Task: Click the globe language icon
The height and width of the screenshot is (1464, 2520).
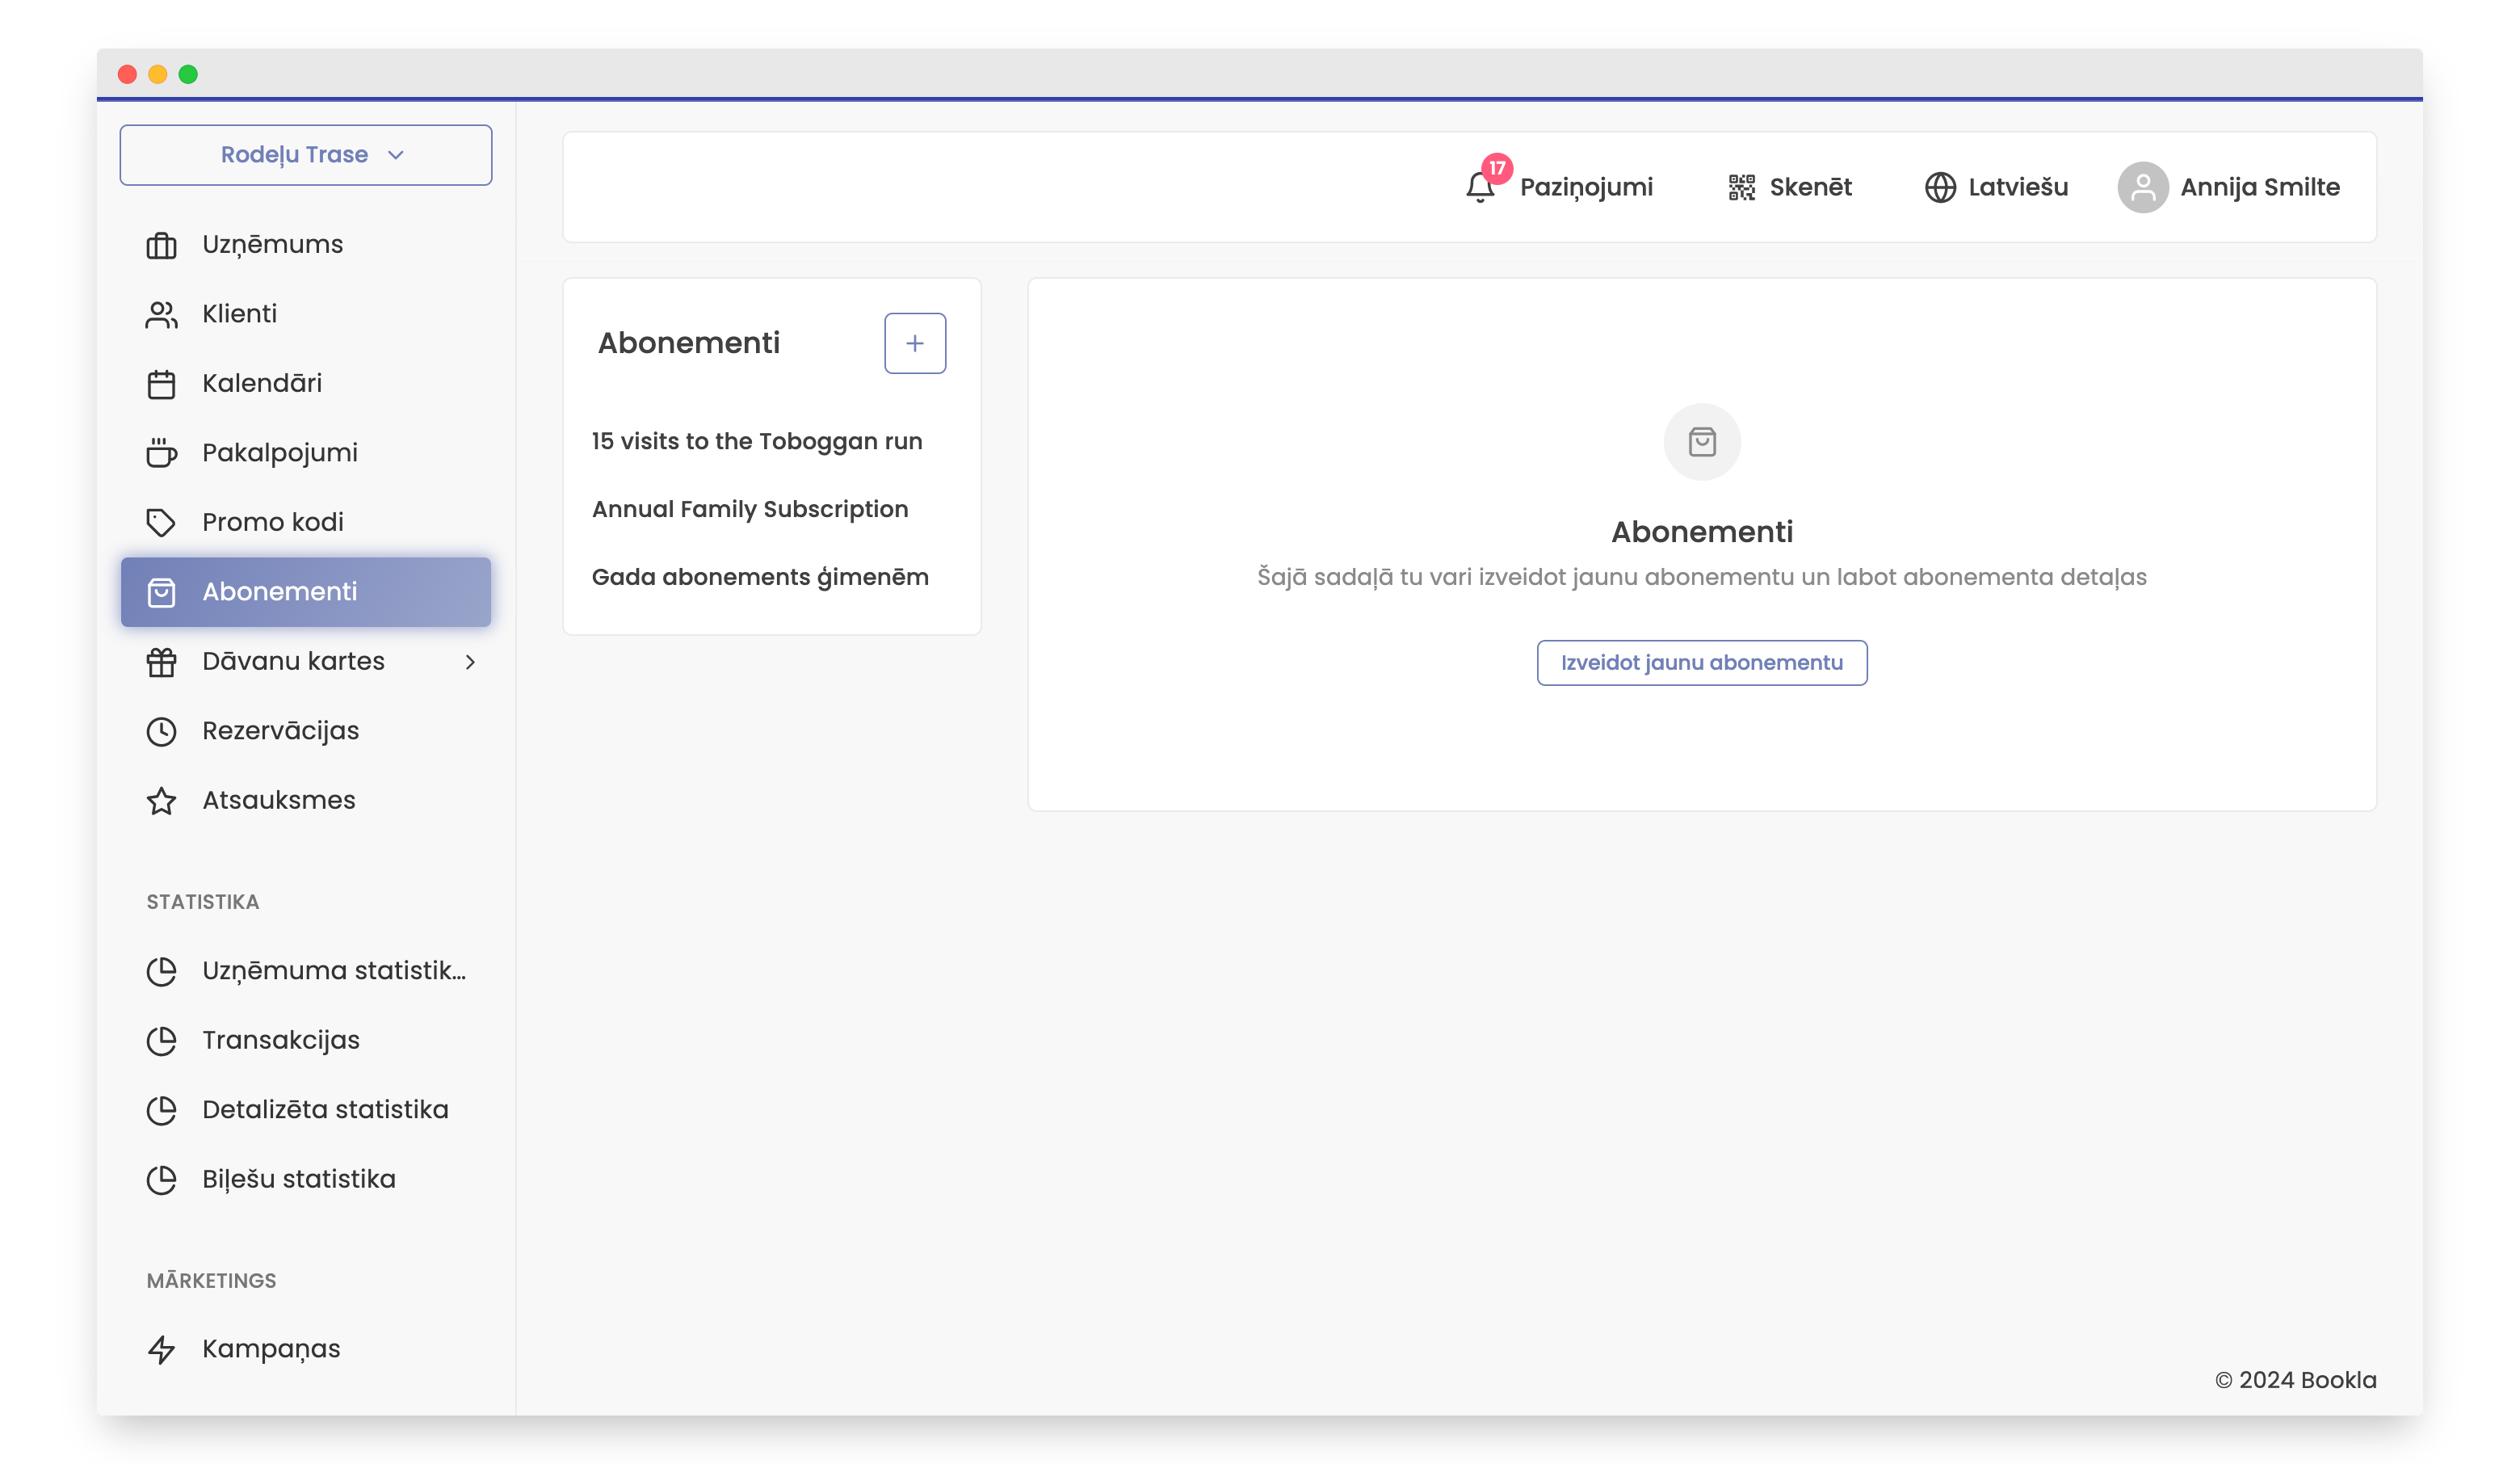Action: (1939, 187)
